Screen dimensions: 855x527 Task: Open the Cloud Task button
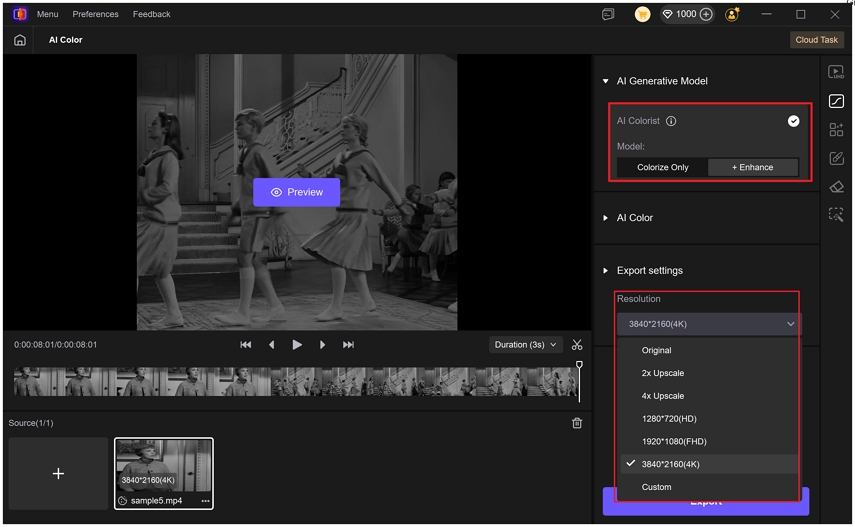pyautogui.click(x=816, y=40)
